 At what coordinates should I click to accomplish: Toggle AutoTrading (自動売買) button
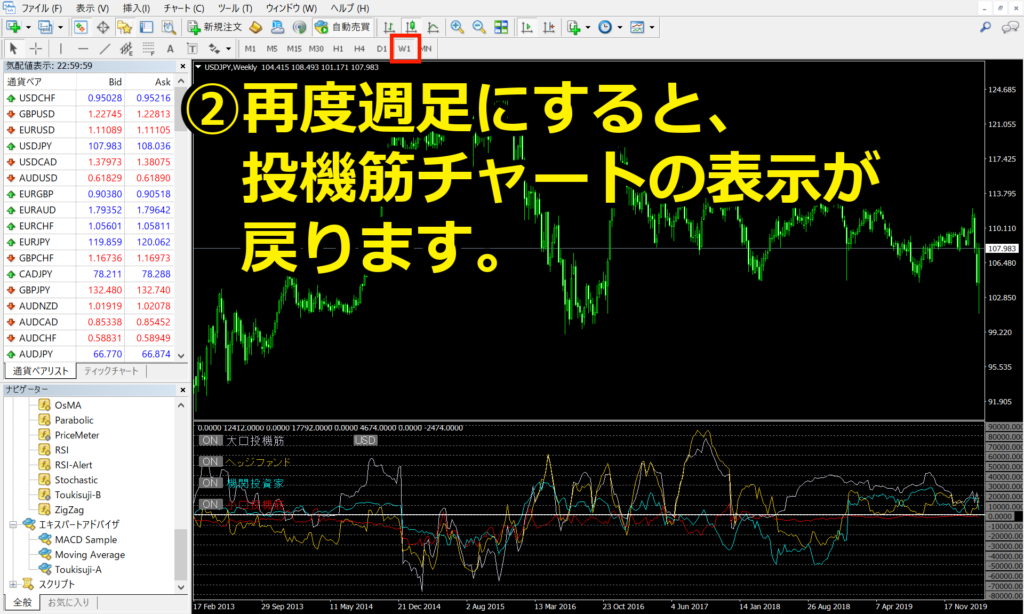click(343, 27)
